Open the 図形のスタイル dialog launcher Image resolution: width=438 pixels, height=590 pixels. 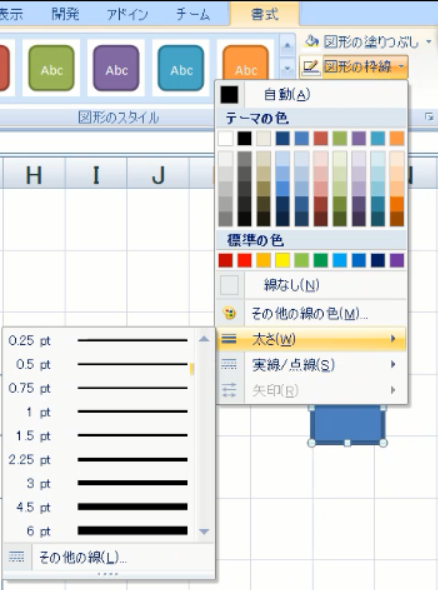click(429, 117)
